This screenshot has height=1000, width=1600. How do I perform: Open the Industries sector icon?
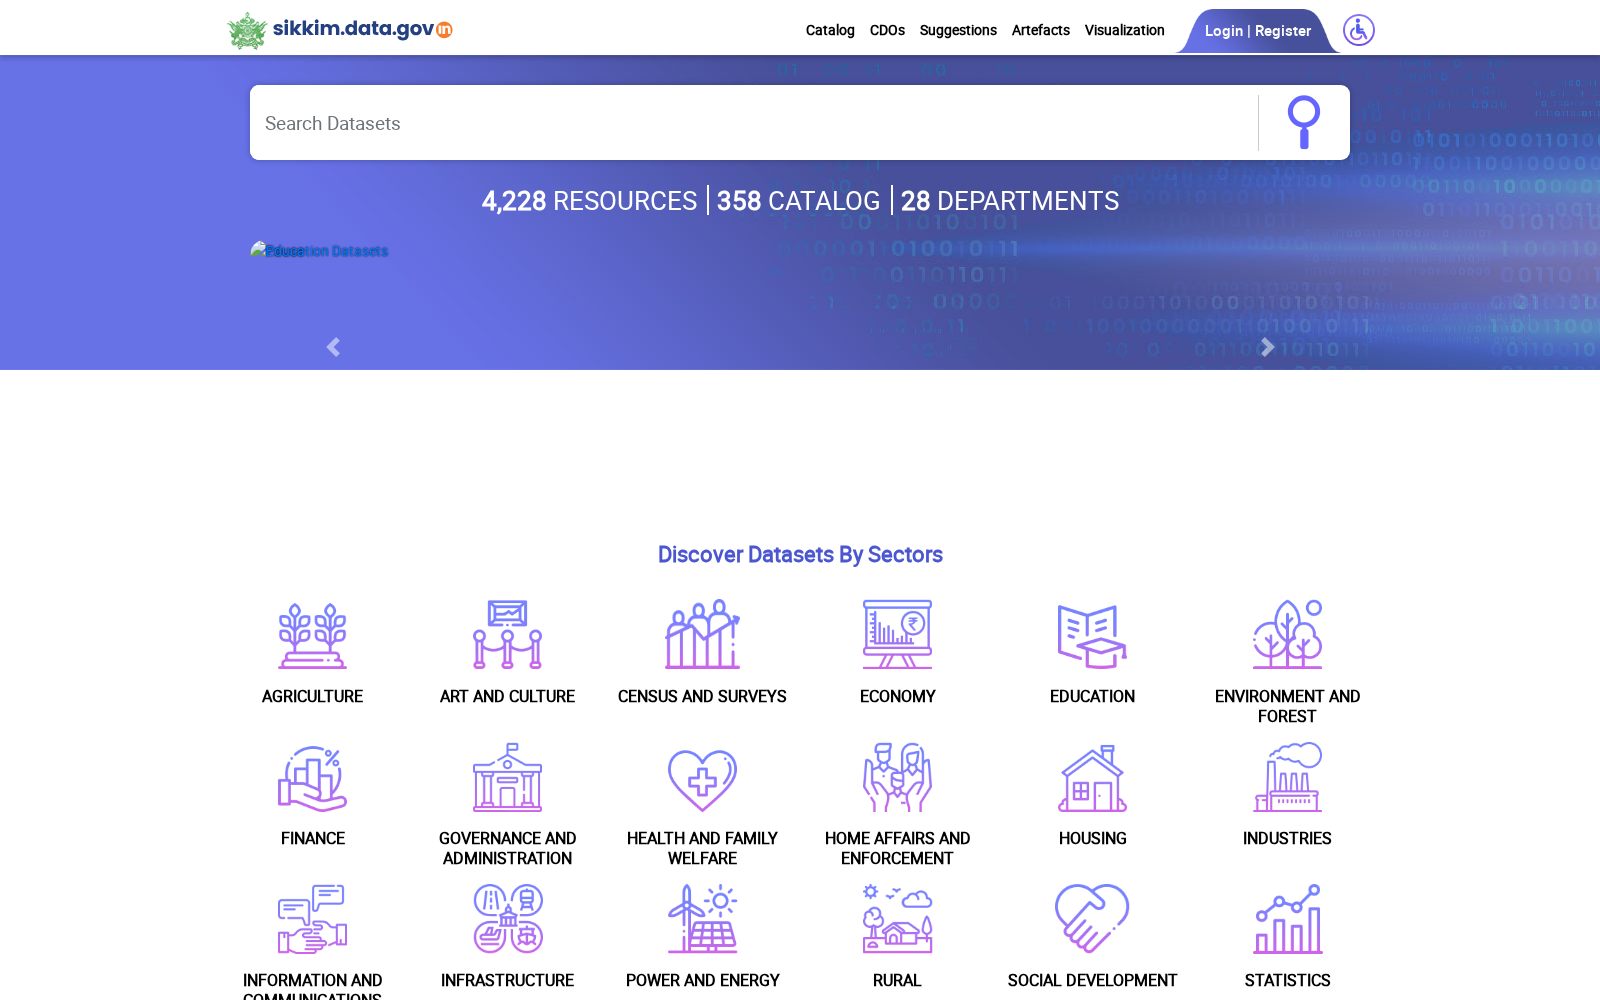[1287, 777]
